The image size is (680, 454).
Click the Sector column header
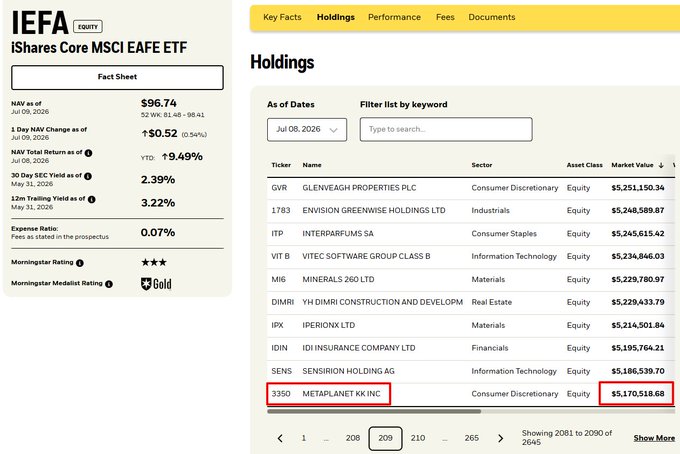coord(482,165)
